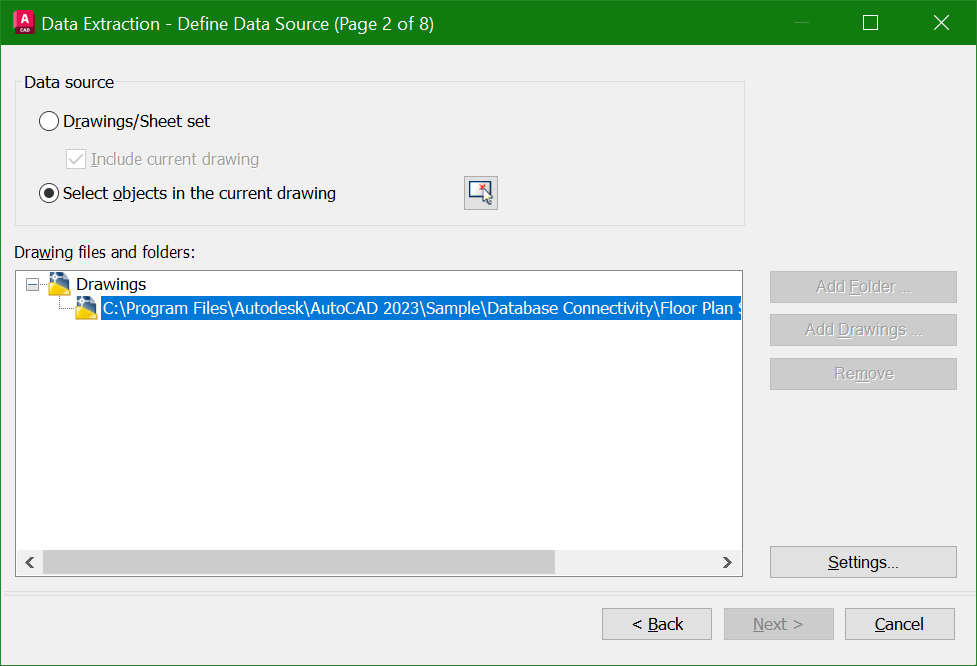977x666 pixels.
Task: Click the AutoCAD logo in title bar
Action: (18, 22)
